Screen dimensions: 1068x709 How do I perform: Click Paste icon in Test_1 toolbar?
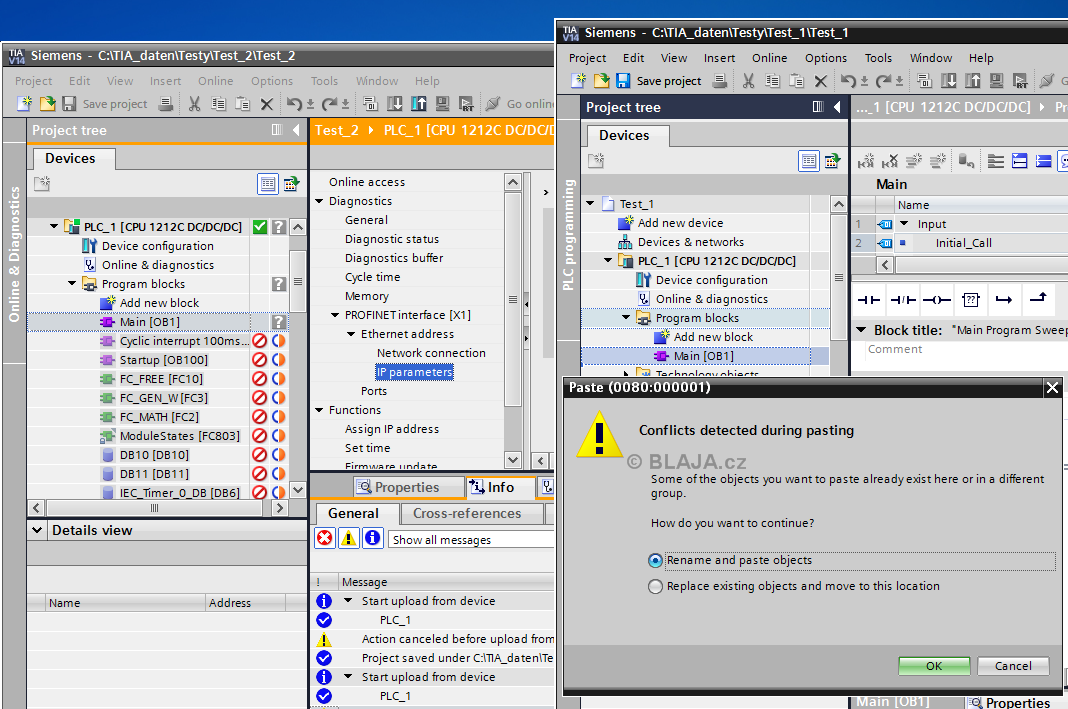796,81
